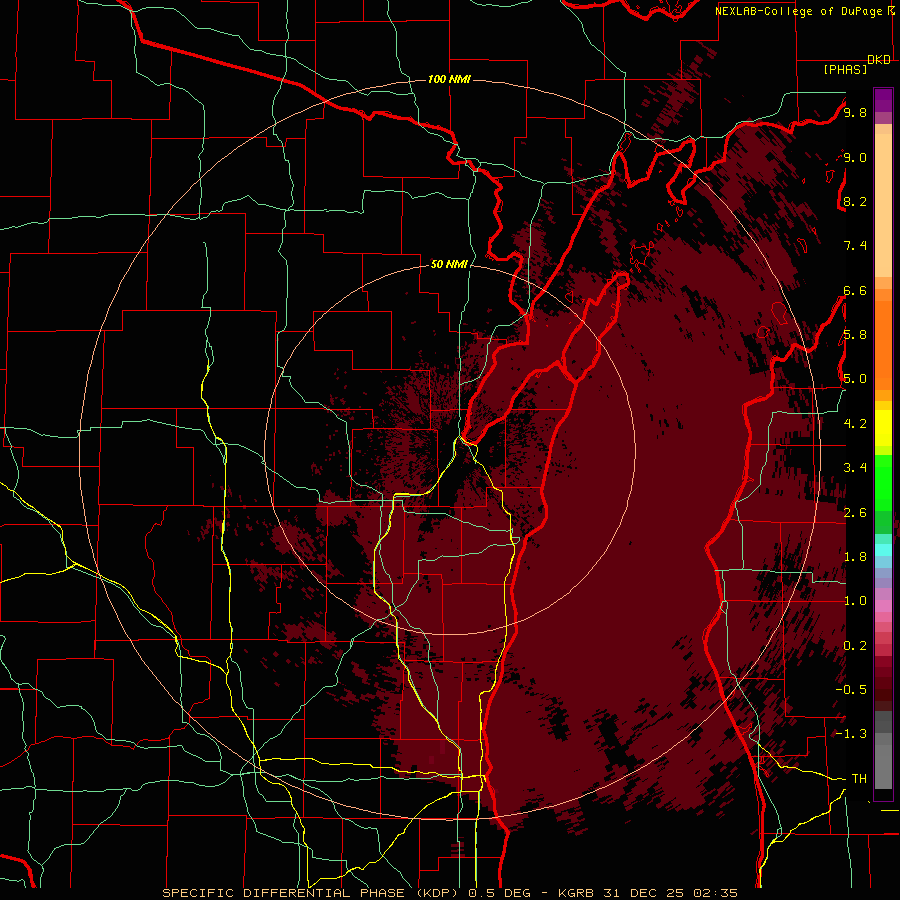
Task: Click the "TH" threshold label on the scale
Action: click(x=859, y=779)
